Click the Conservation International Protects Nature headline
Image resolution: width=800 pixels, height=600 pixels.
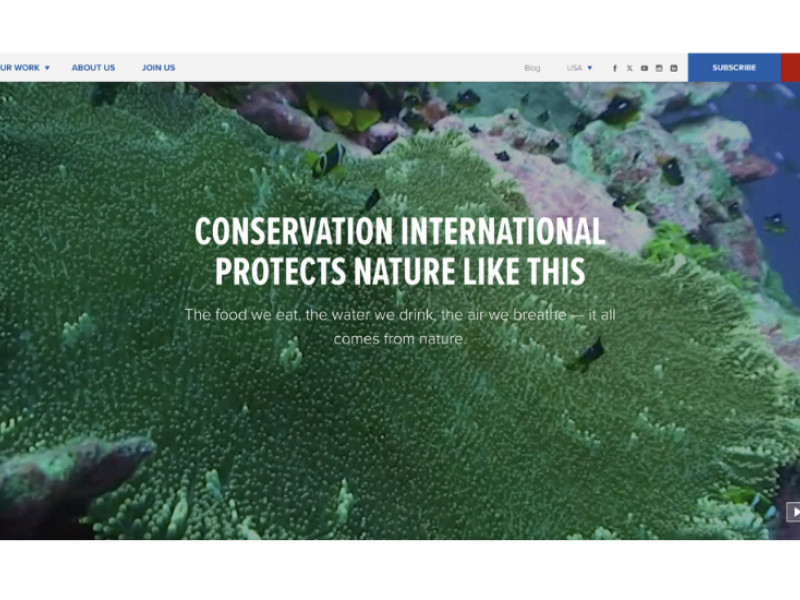[x=400, y=251]
